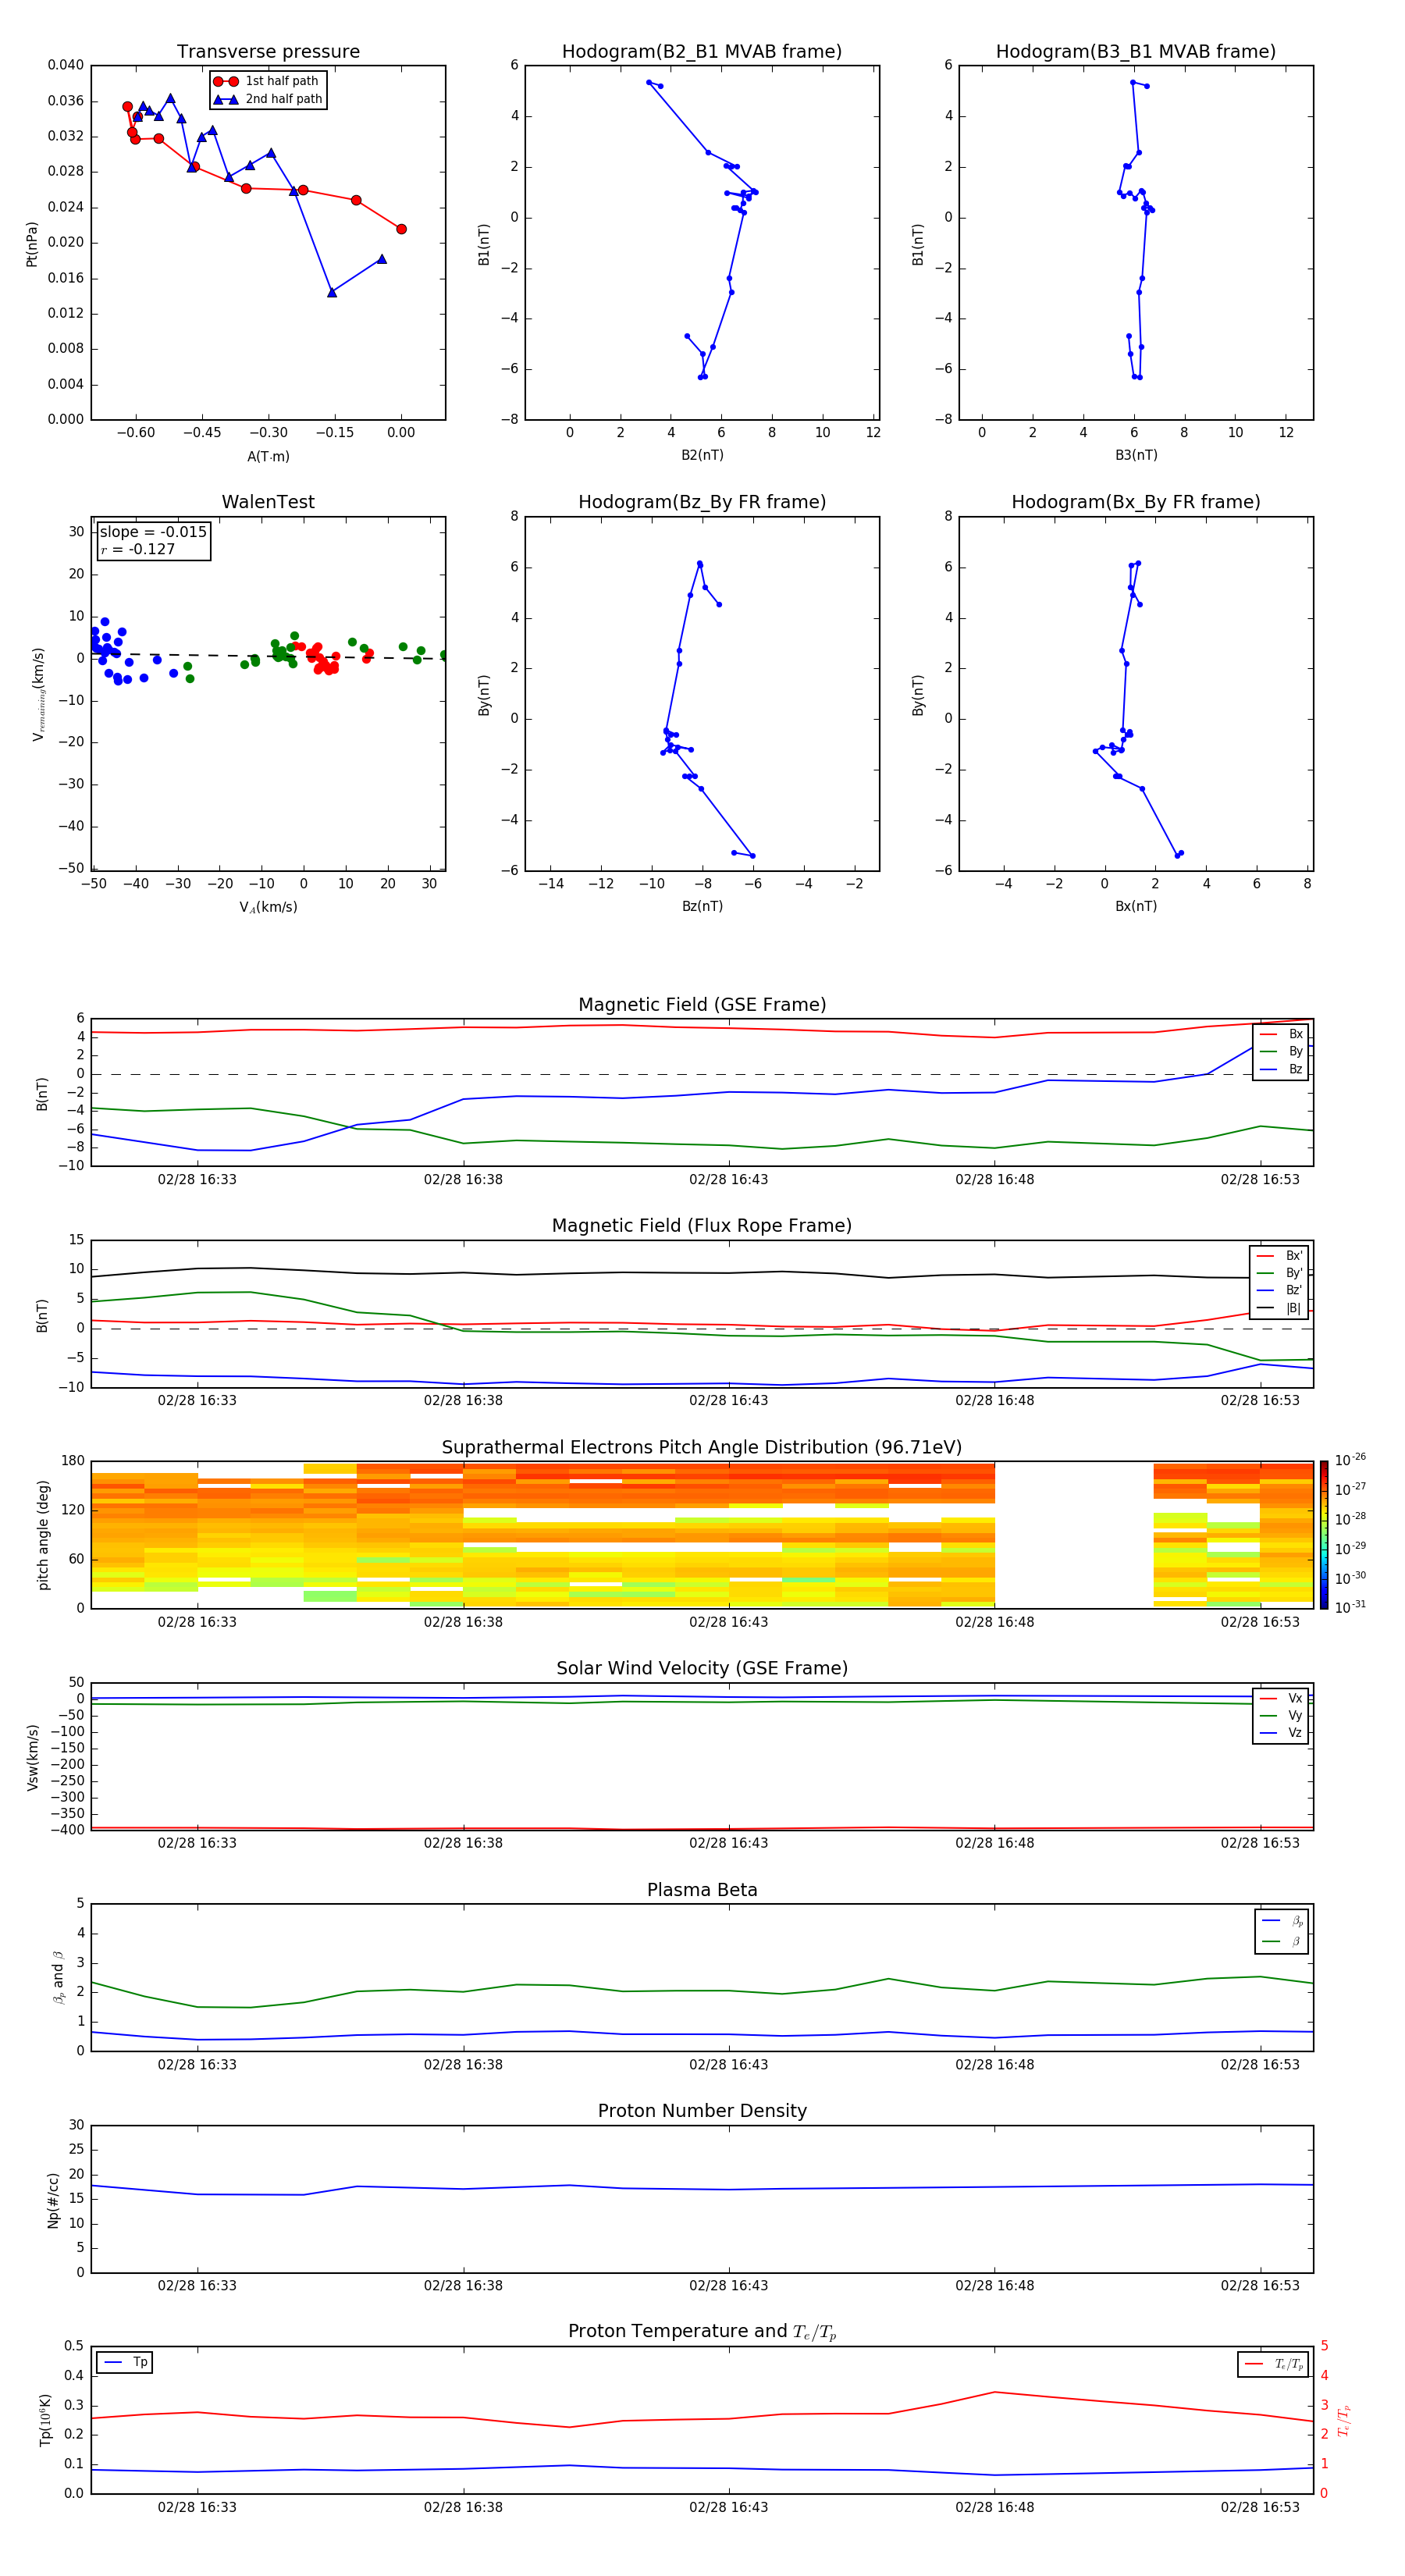Image resolution: width=1405 pixels, height=2576 pixels.
Task: Click the "B2(nT)" x-axis label
Action: (x=702, y=455)
